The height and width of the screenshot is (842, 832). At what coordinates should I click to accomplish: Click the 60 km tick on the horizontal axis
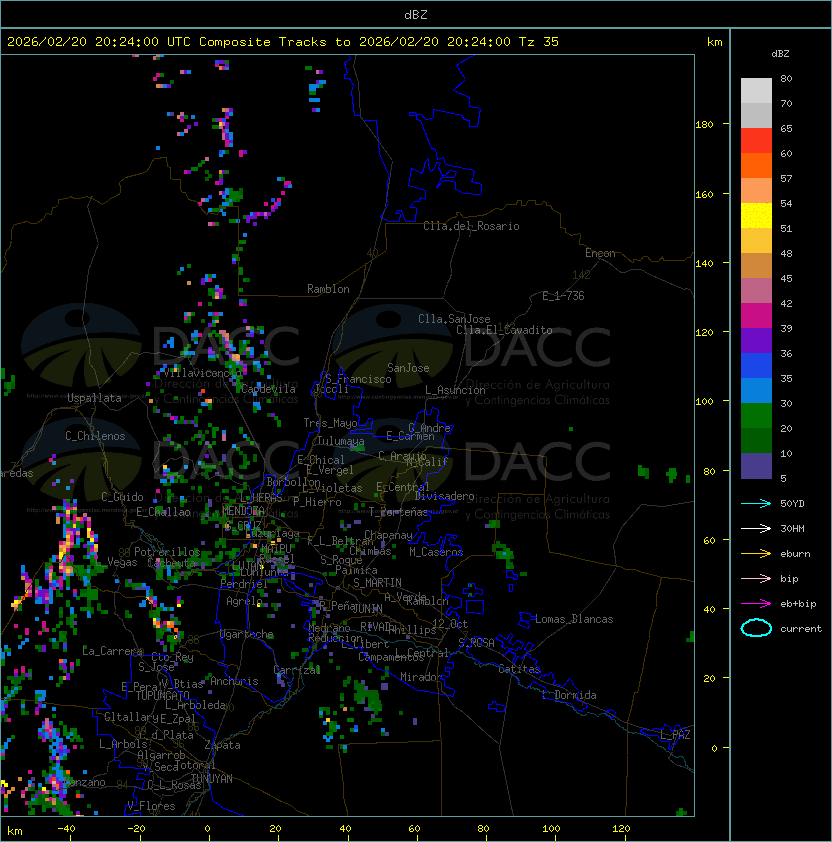click(x=414, y=829)
